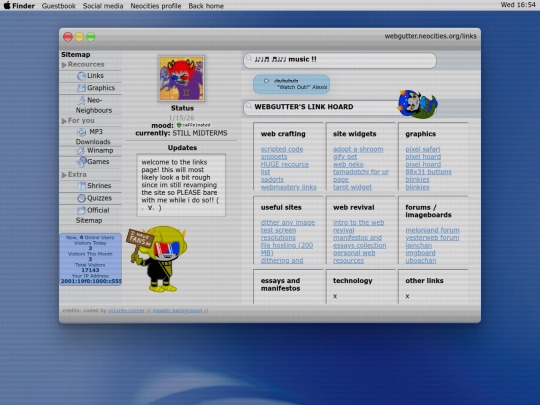Click the Official Sitemap icon
This screenshot has width=540, height=405.
pos(81,210)
